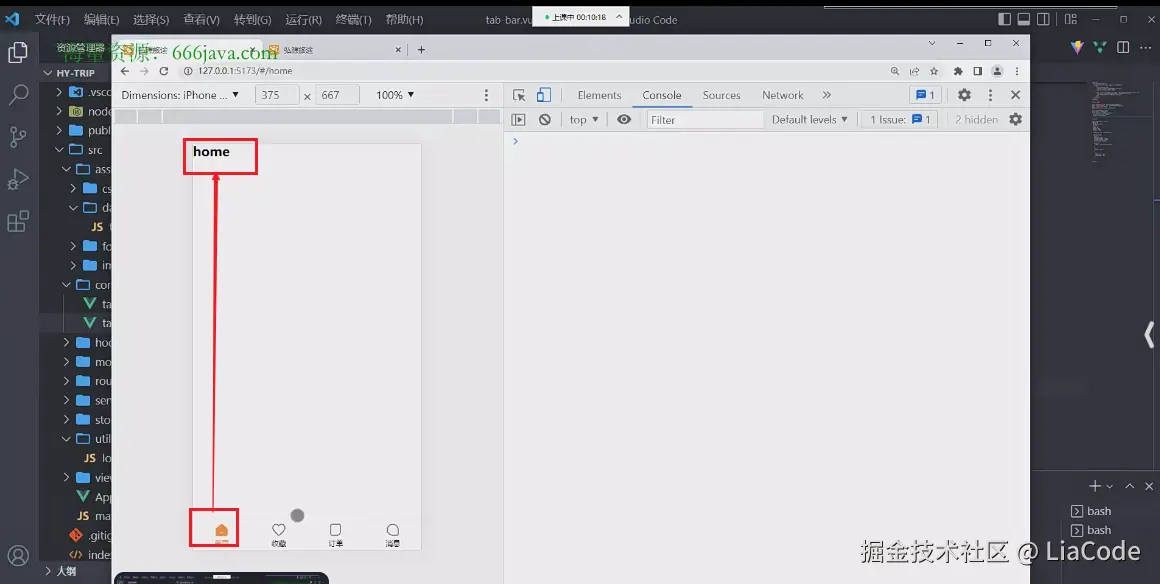Switch to the Console tab
Screen dimensions: 1160x584
coord(661,95)
